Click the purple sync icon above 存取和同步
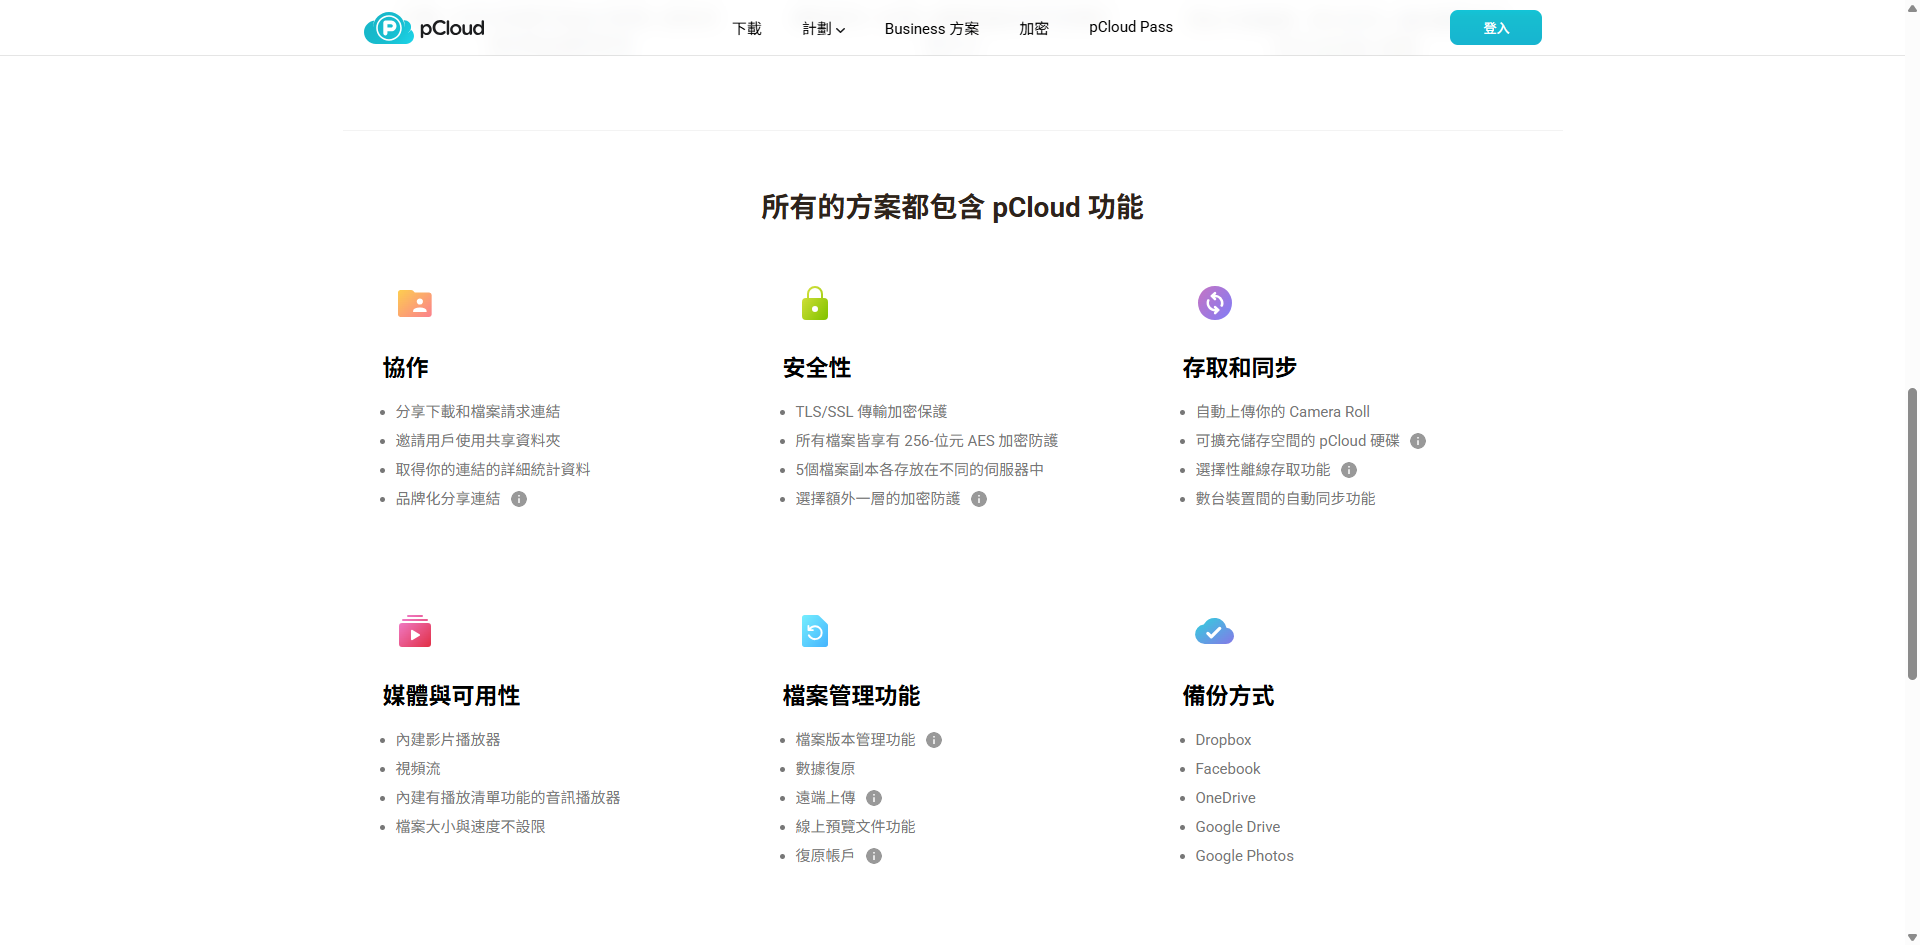The width and height of the screenshot is (1920, 945). tap(1215, 303)
